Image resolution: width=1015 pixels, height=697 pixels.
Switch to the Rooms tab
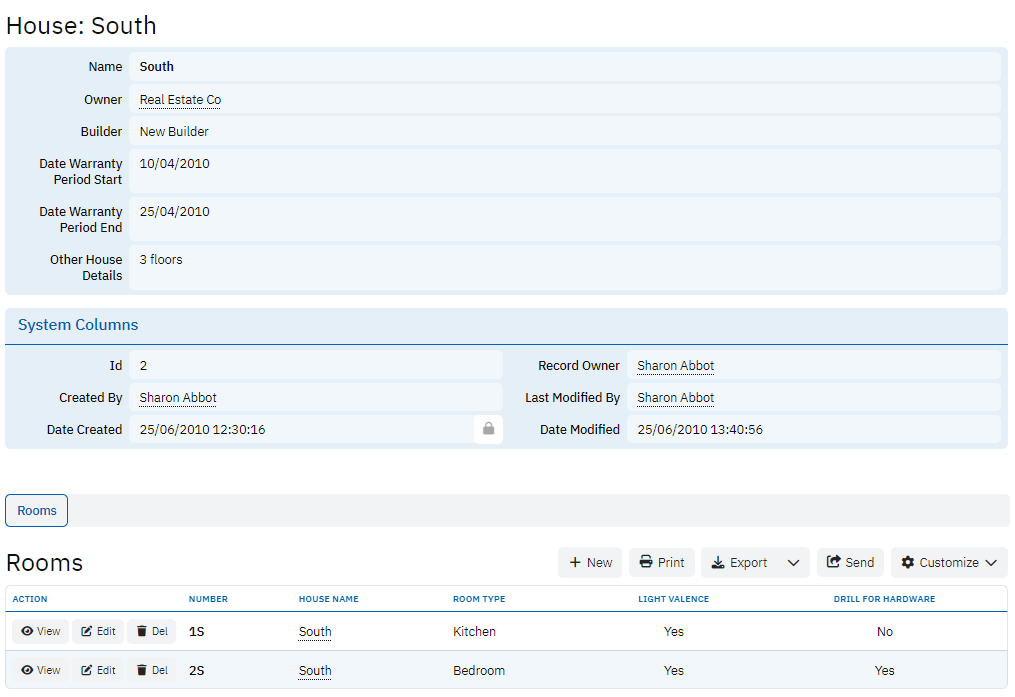37,510
